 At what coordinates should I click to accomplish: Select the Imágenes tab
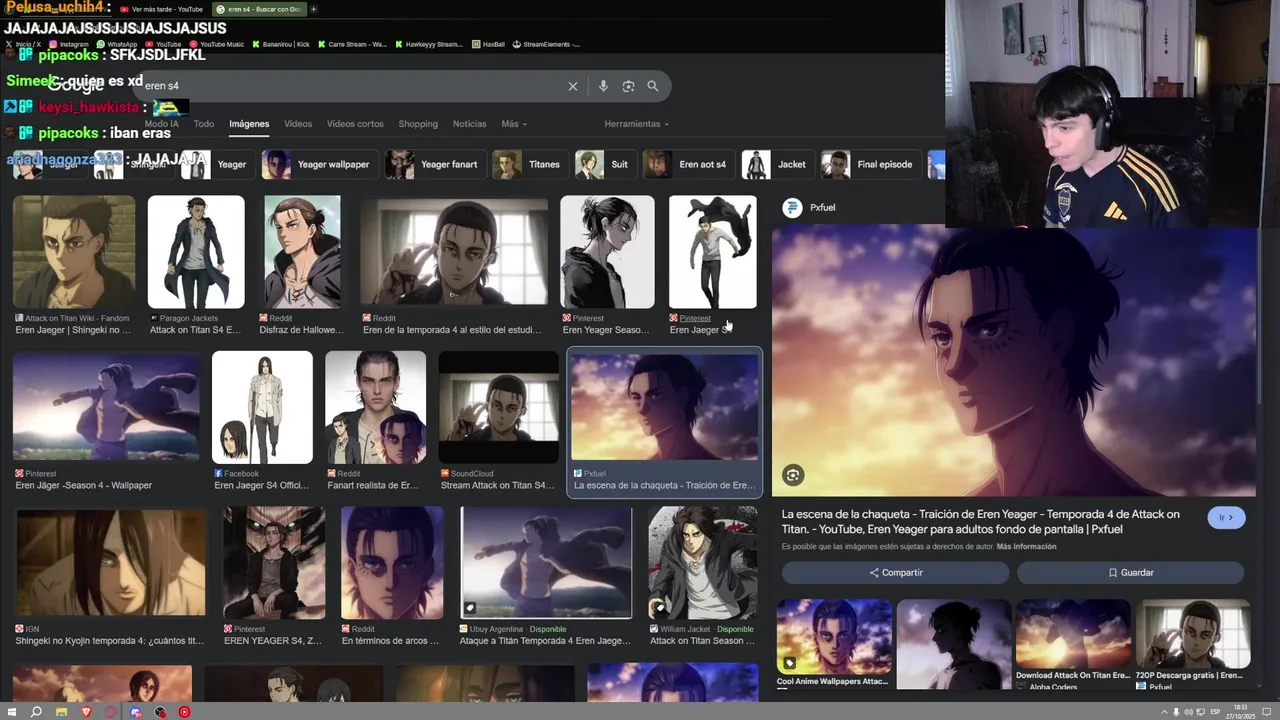[249, 124]
